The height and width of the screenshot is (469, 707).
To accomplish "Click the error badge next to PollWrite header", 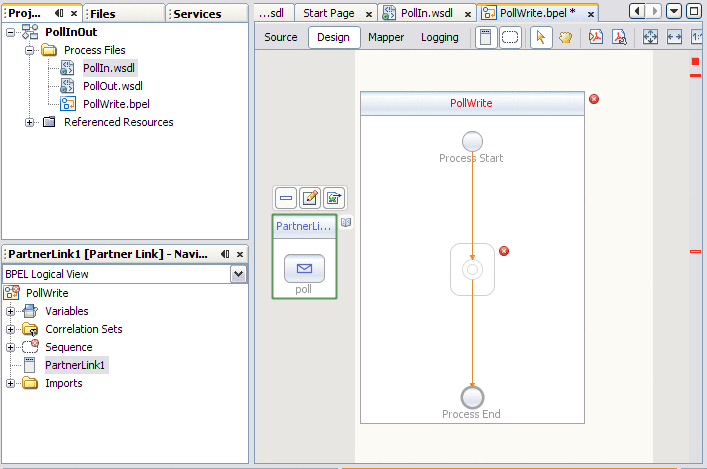I will coord(594,99).
